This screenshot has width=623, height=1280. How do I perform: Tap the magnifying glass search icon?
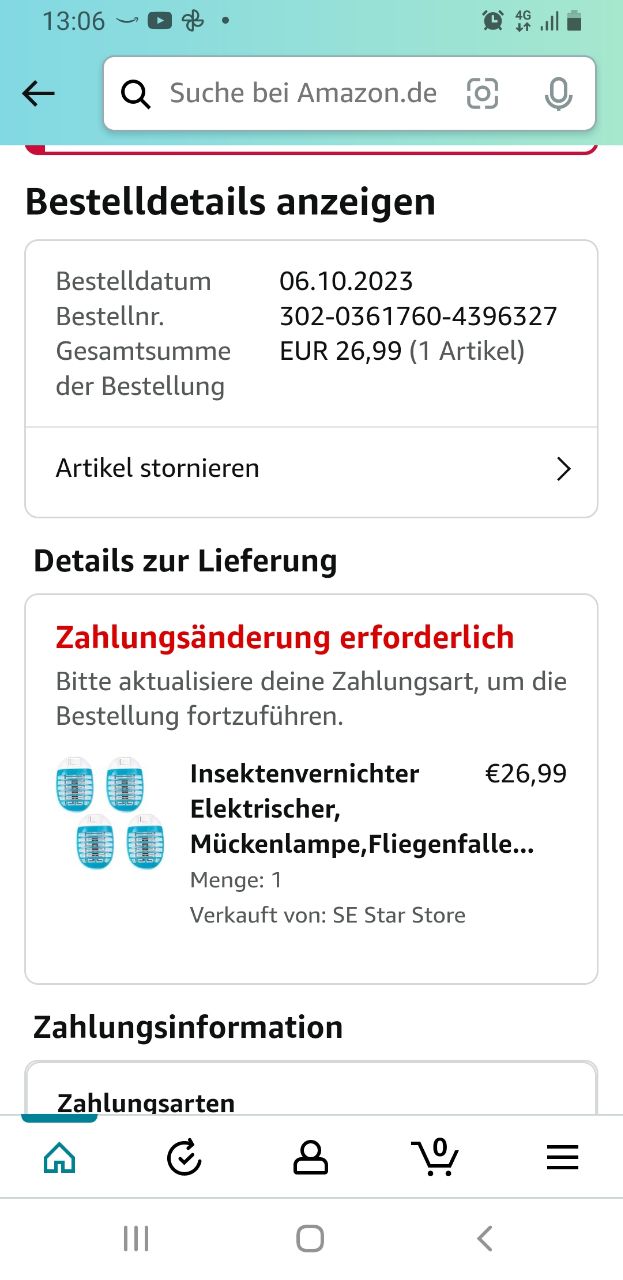pos(135,94)
